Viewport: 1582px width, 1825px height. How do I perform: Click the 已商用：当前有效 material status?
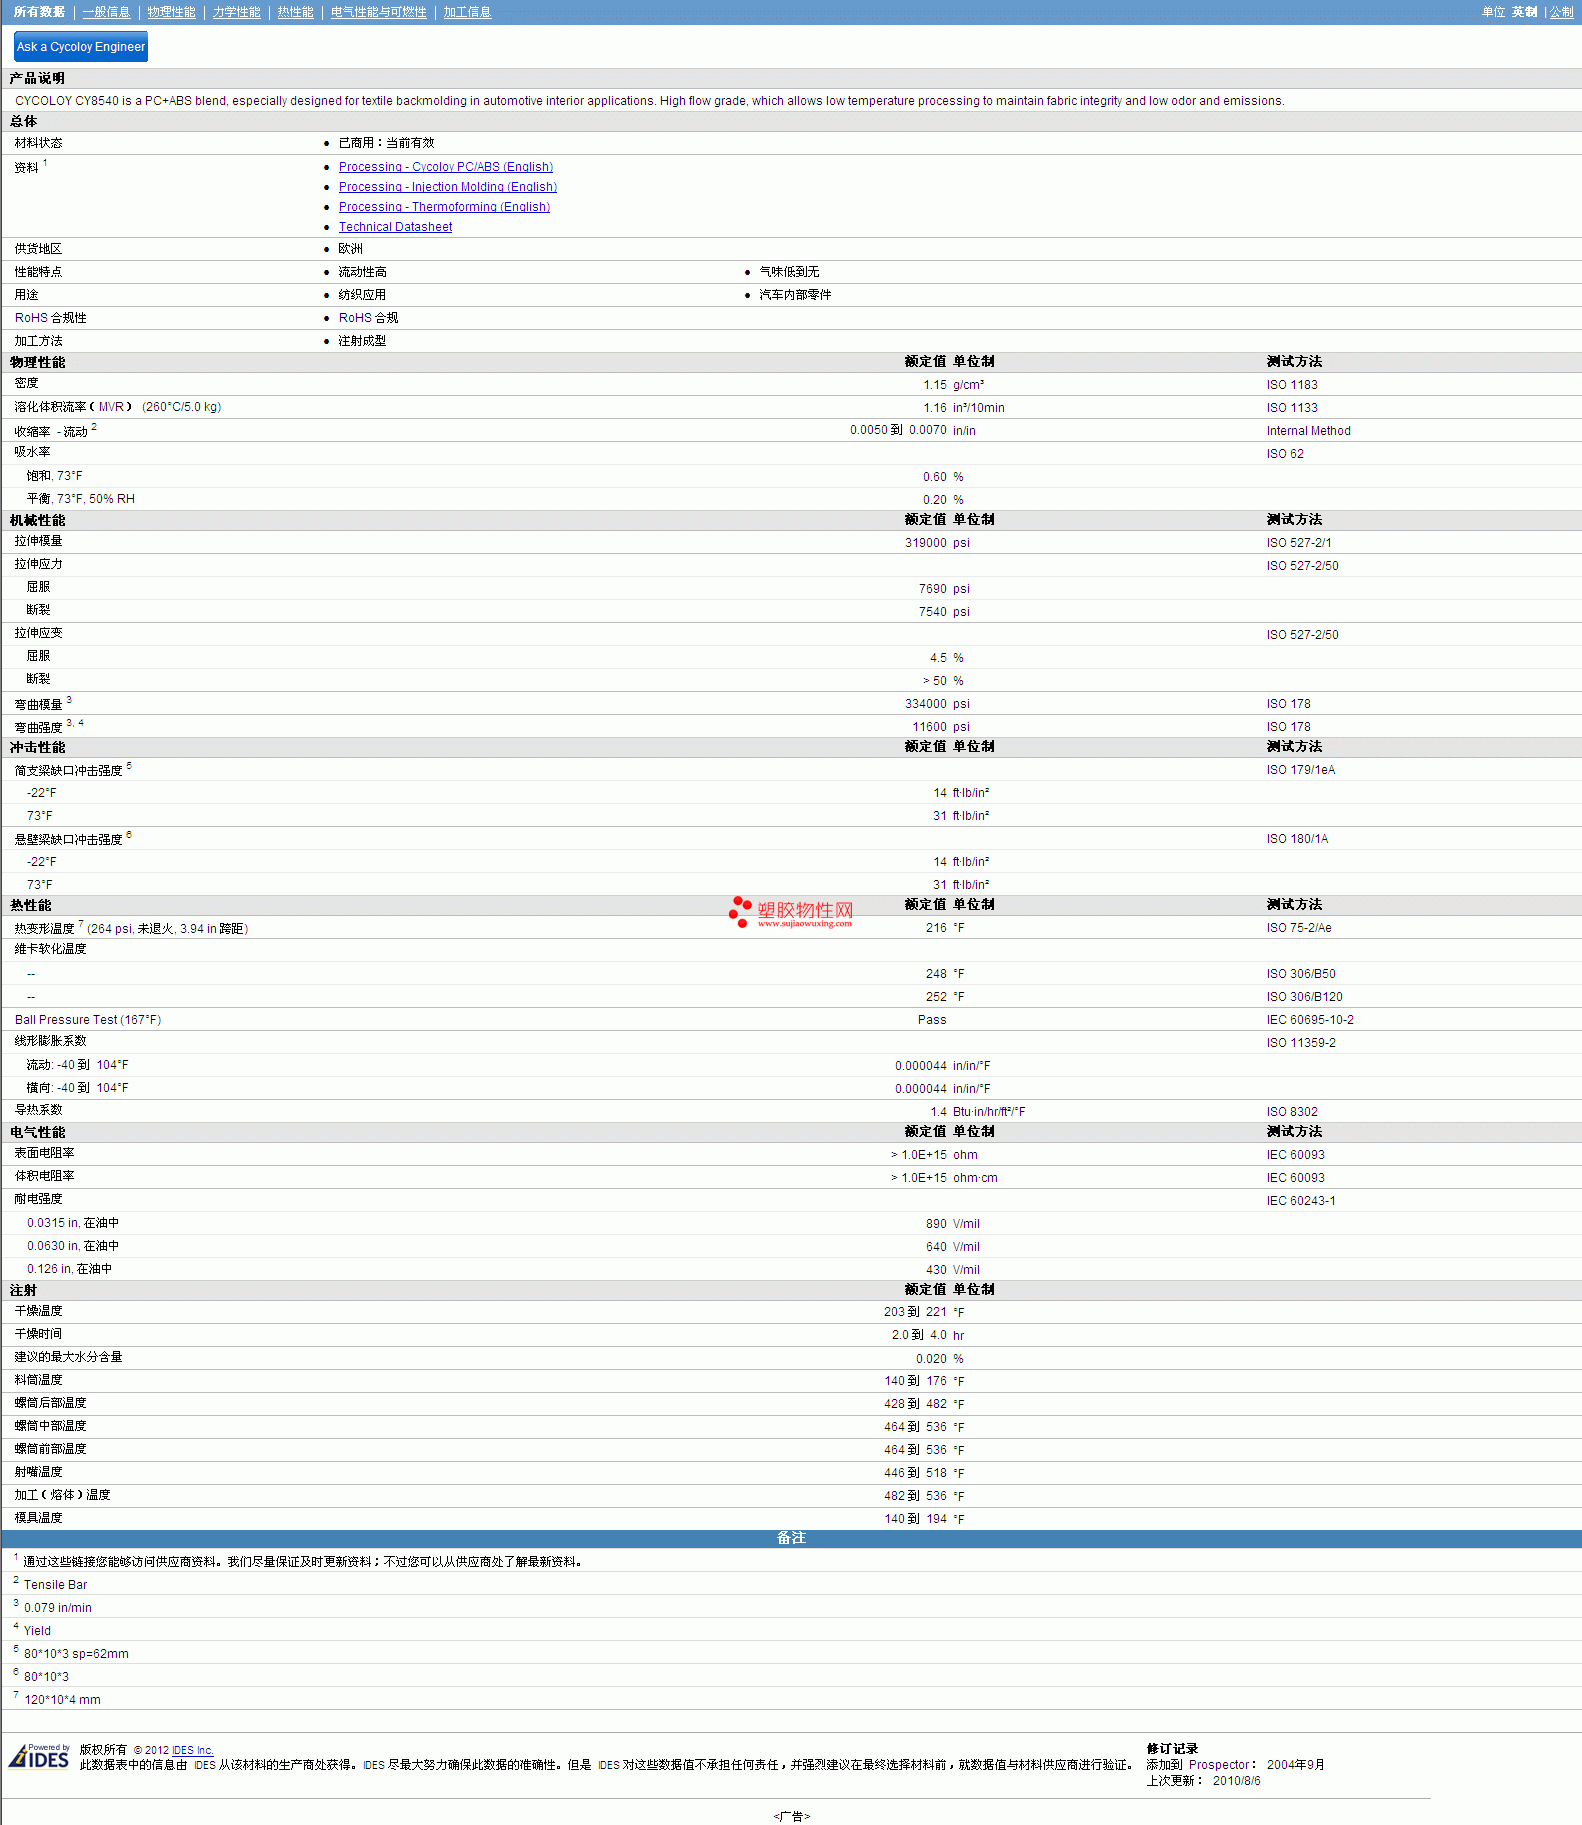click(x=386, y=143)
